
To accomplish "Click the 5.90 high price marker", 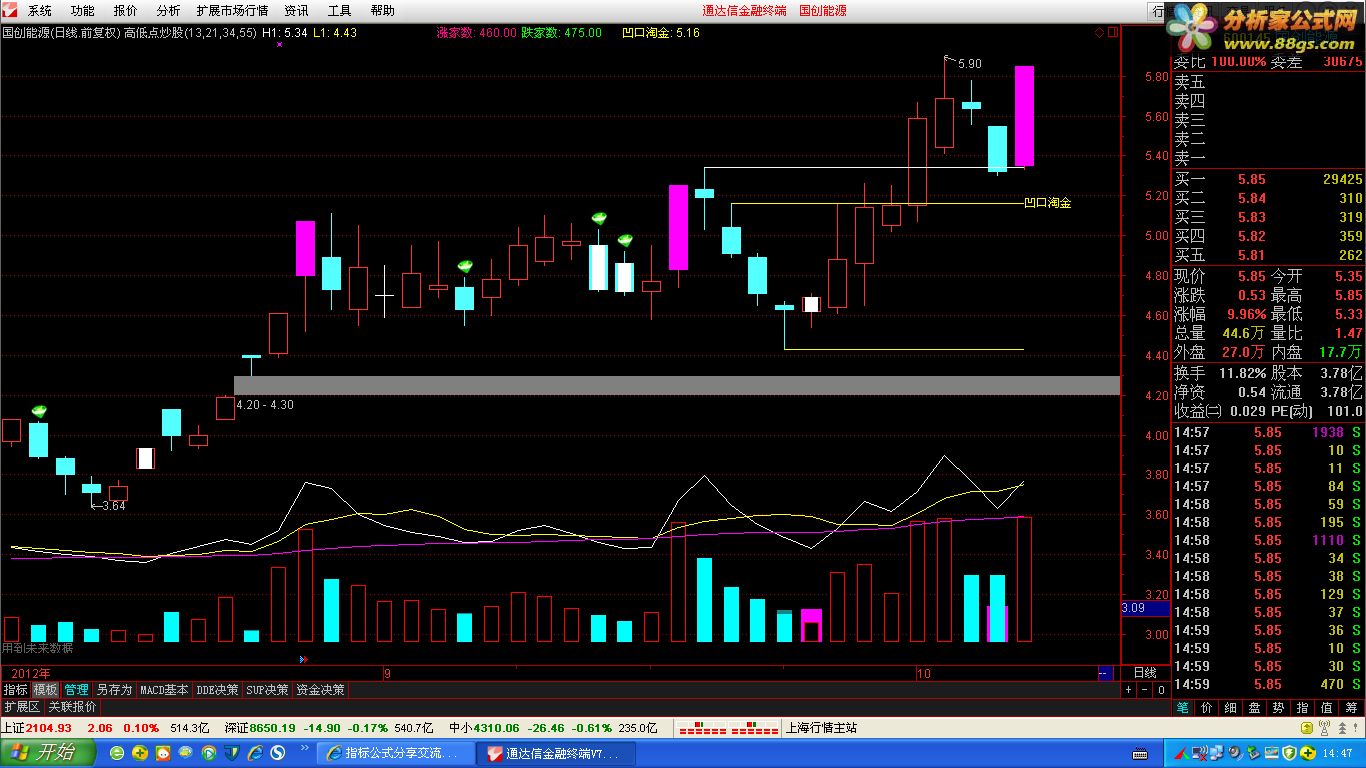I will point(969,64).
